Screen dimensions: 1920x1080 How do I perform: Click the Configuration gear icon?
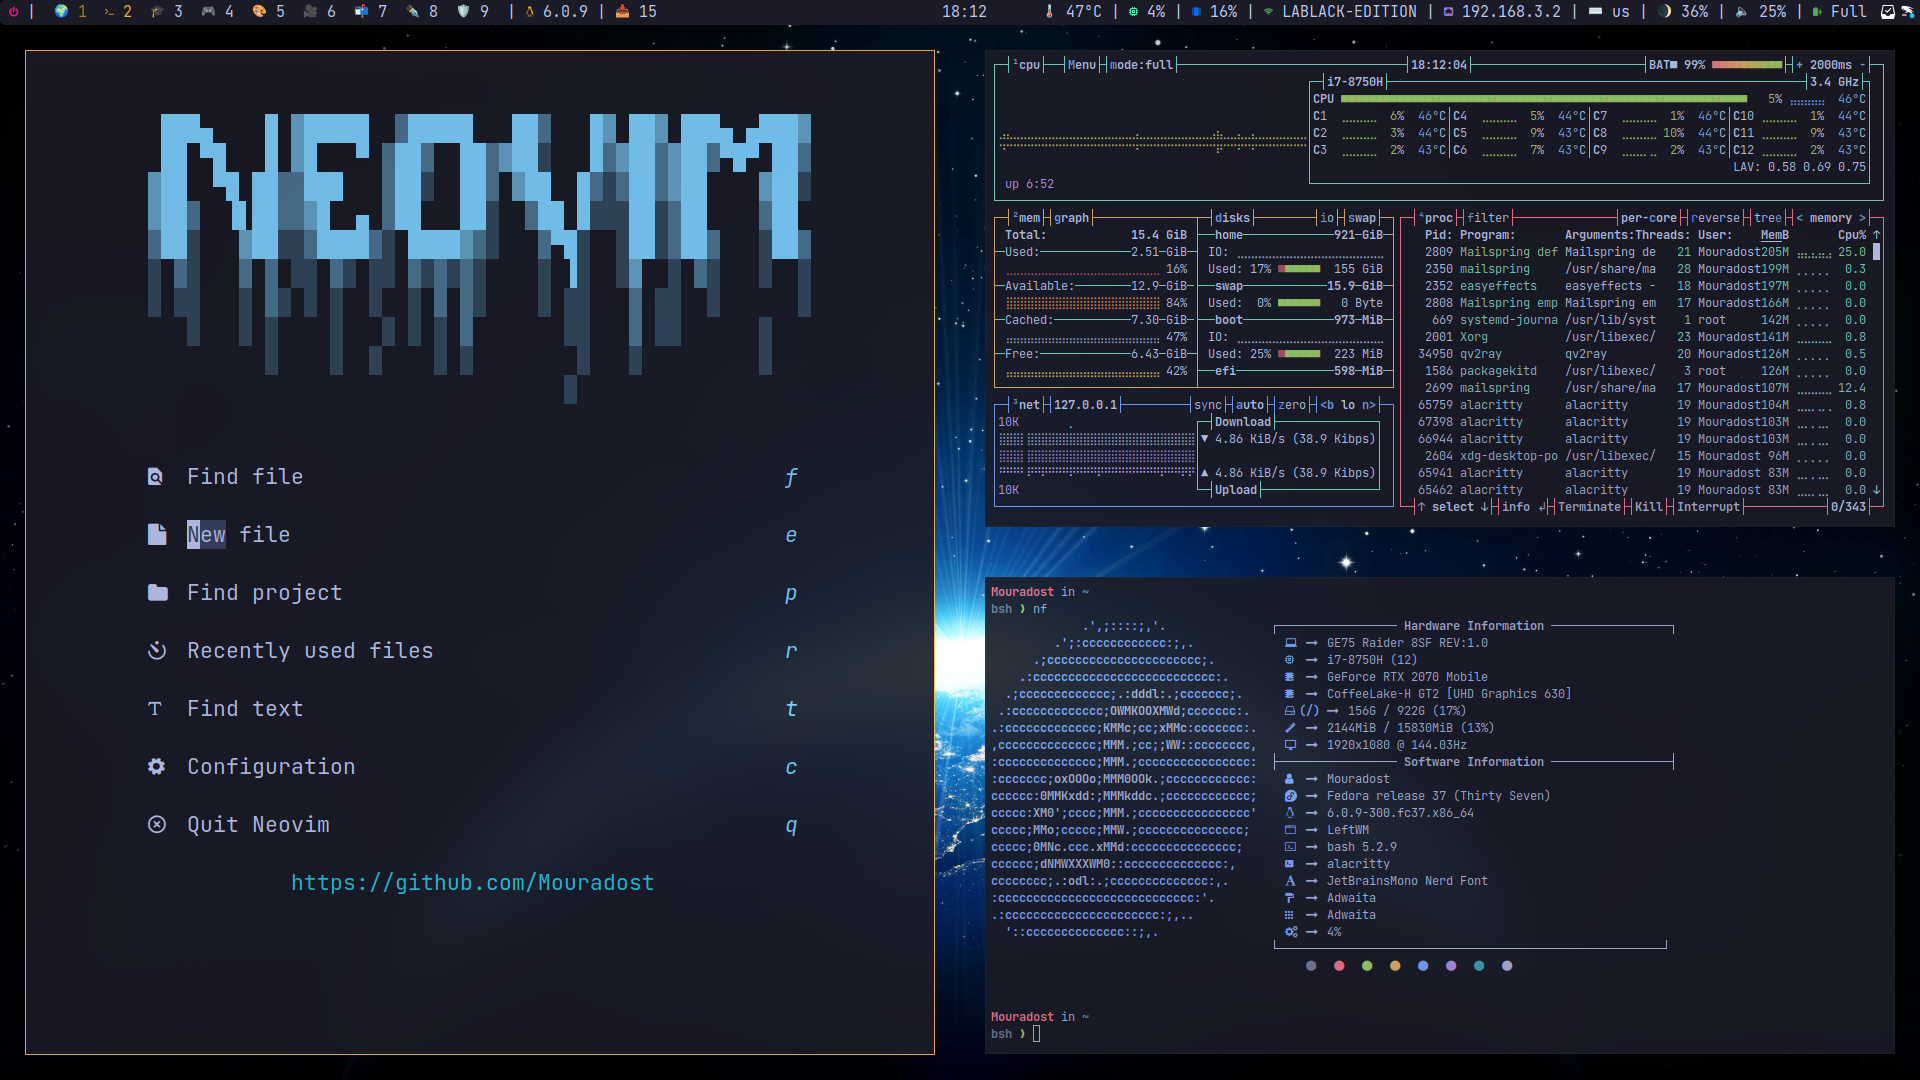click(x=156, y=767)
